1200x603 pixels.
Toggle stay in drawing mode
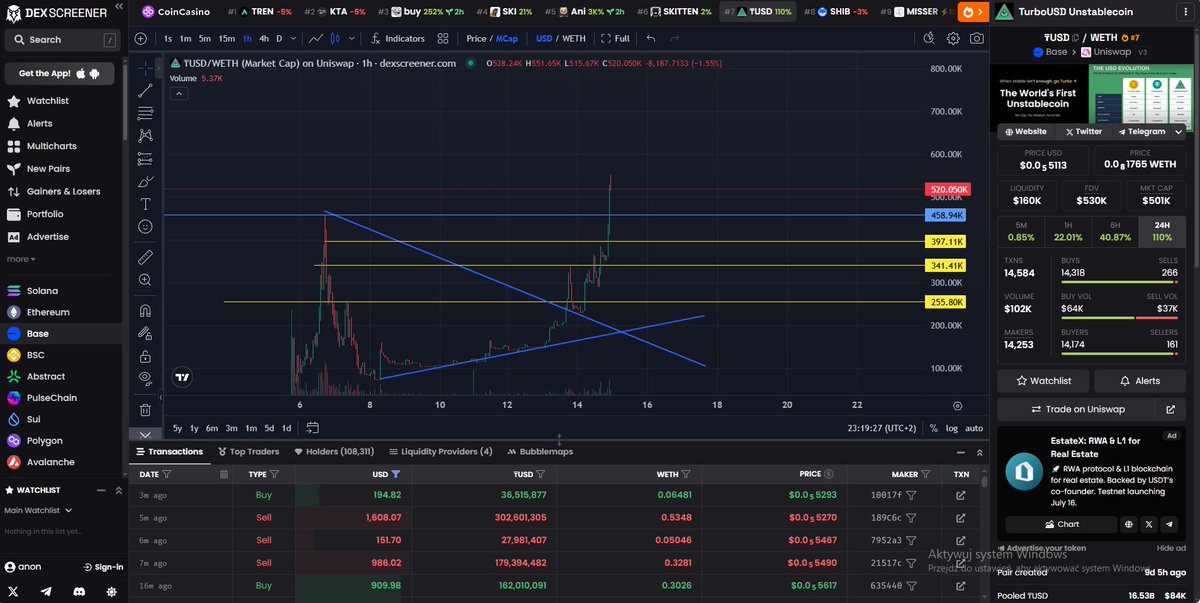146,333
